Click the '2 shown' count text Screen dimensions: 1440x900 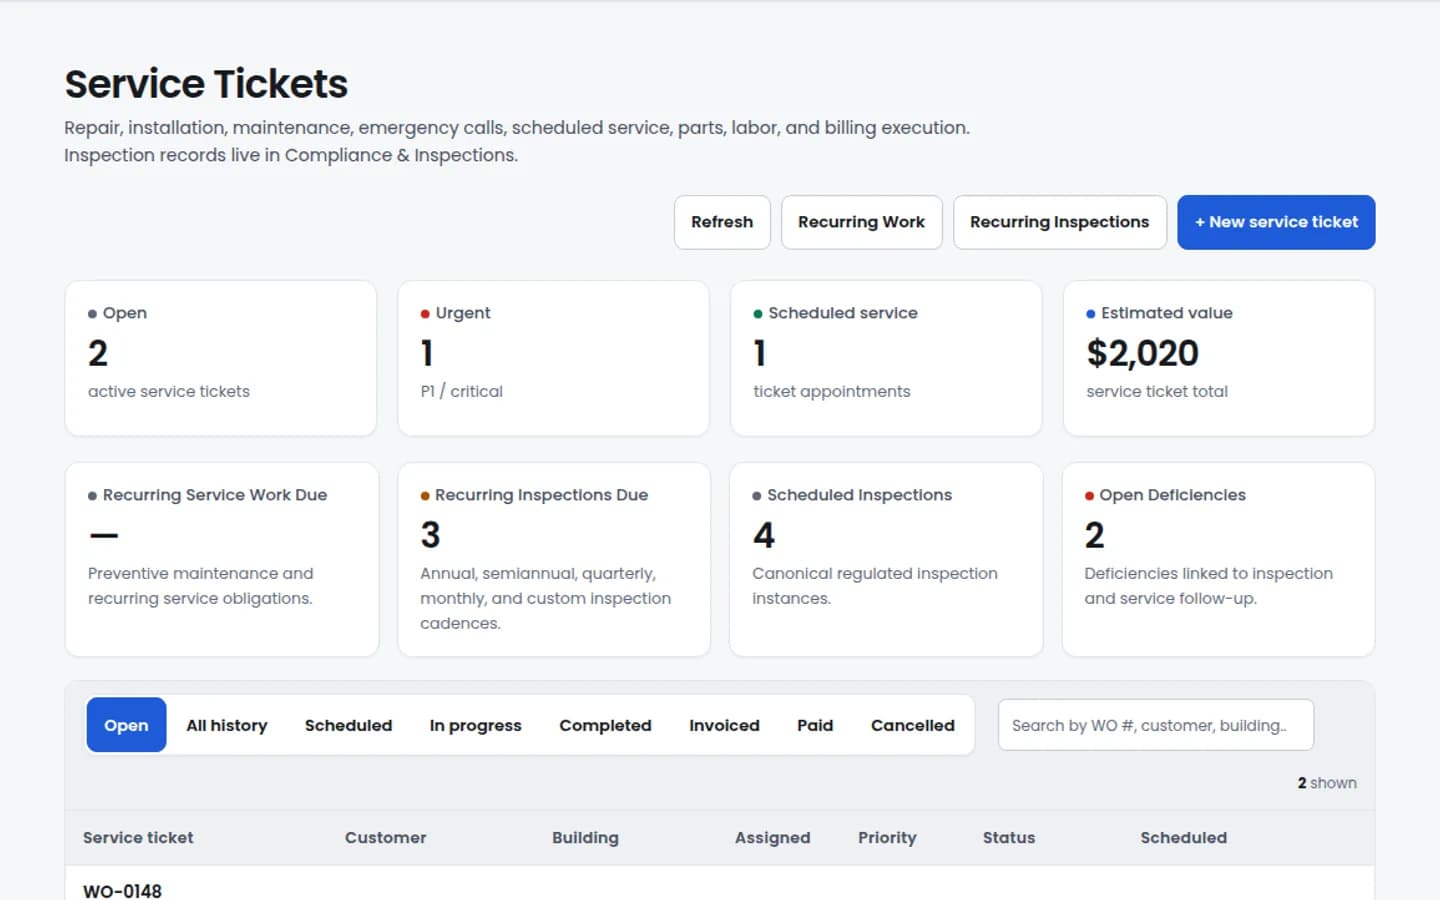click(x=1327, y=783)
